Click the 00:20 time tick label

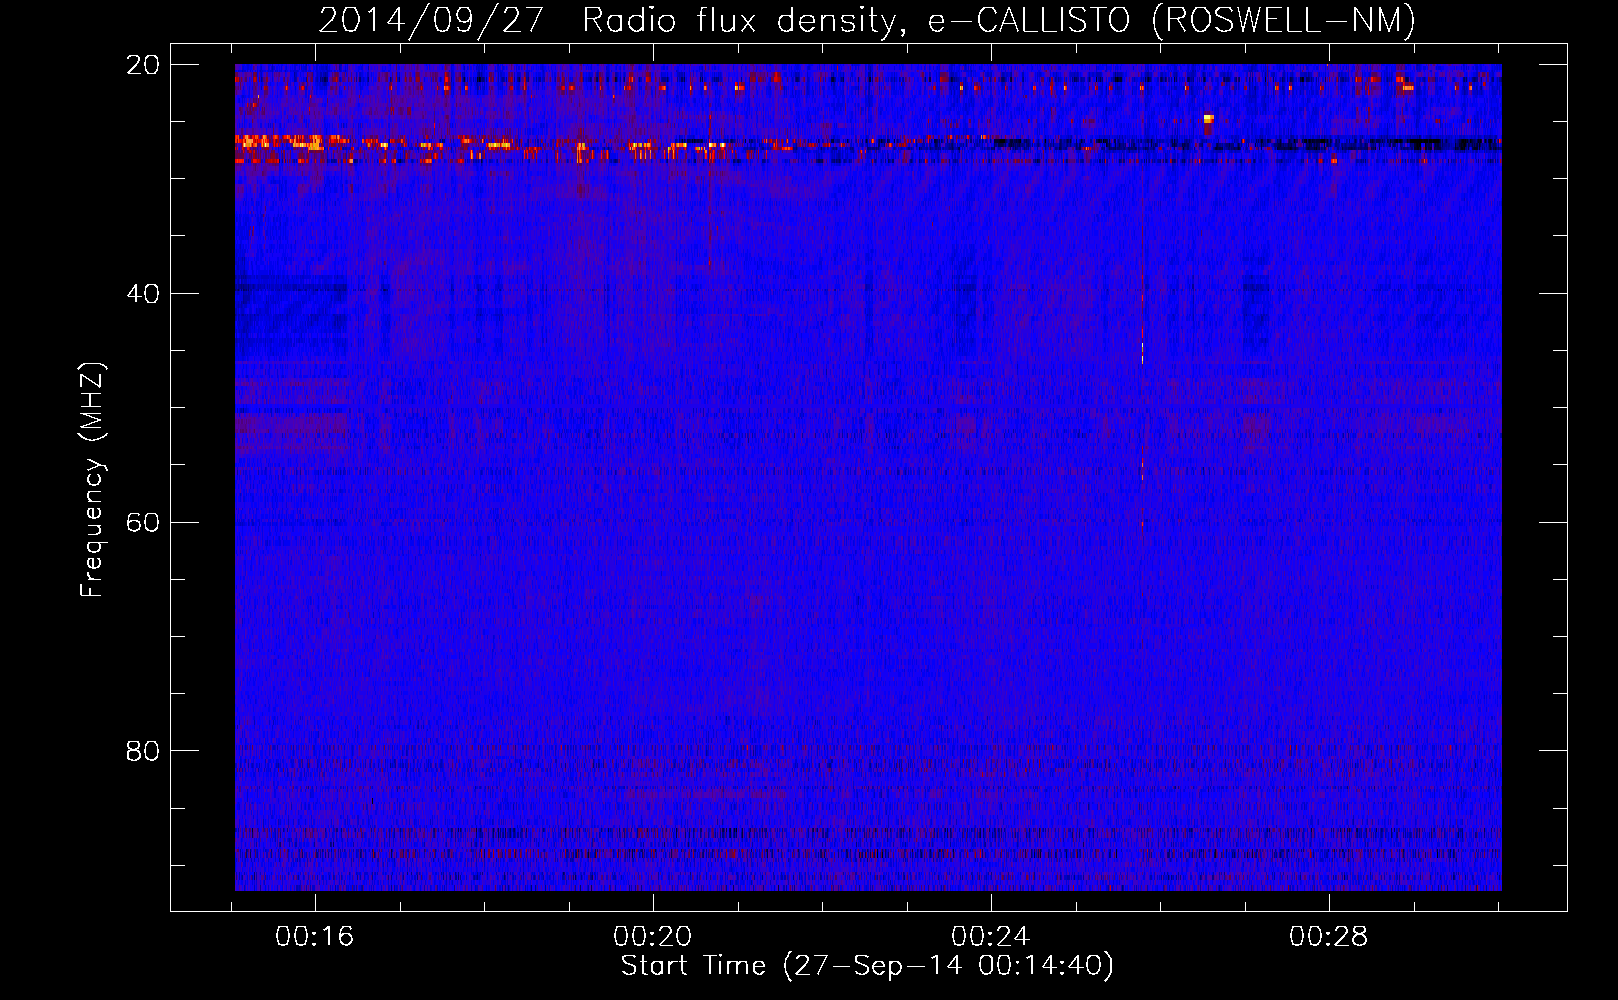pyautogui.click(x=653, y=936)
